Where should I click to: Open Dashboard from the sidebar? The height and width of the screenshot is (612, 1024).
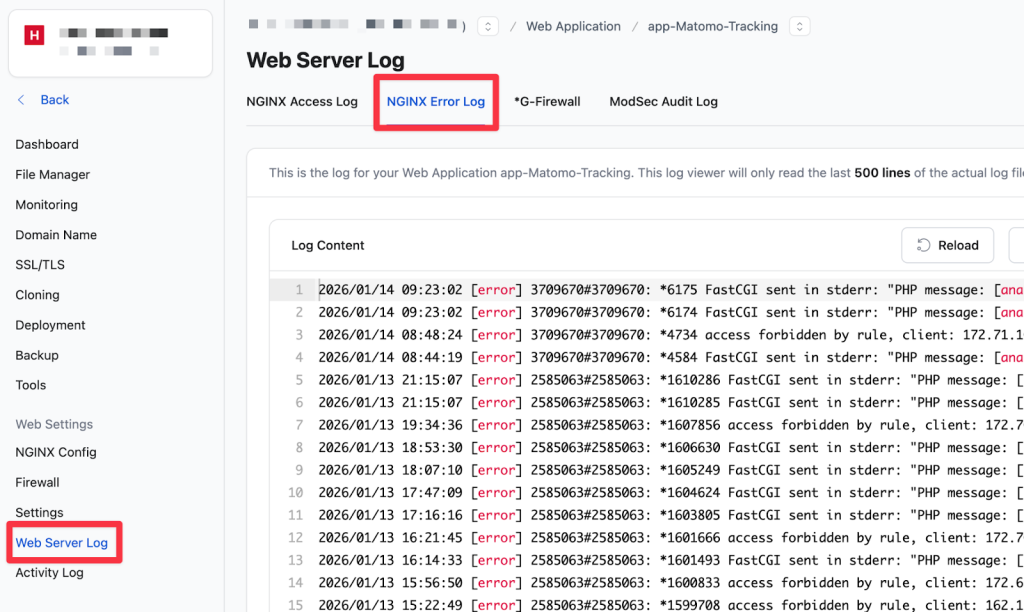pos(47,145)
